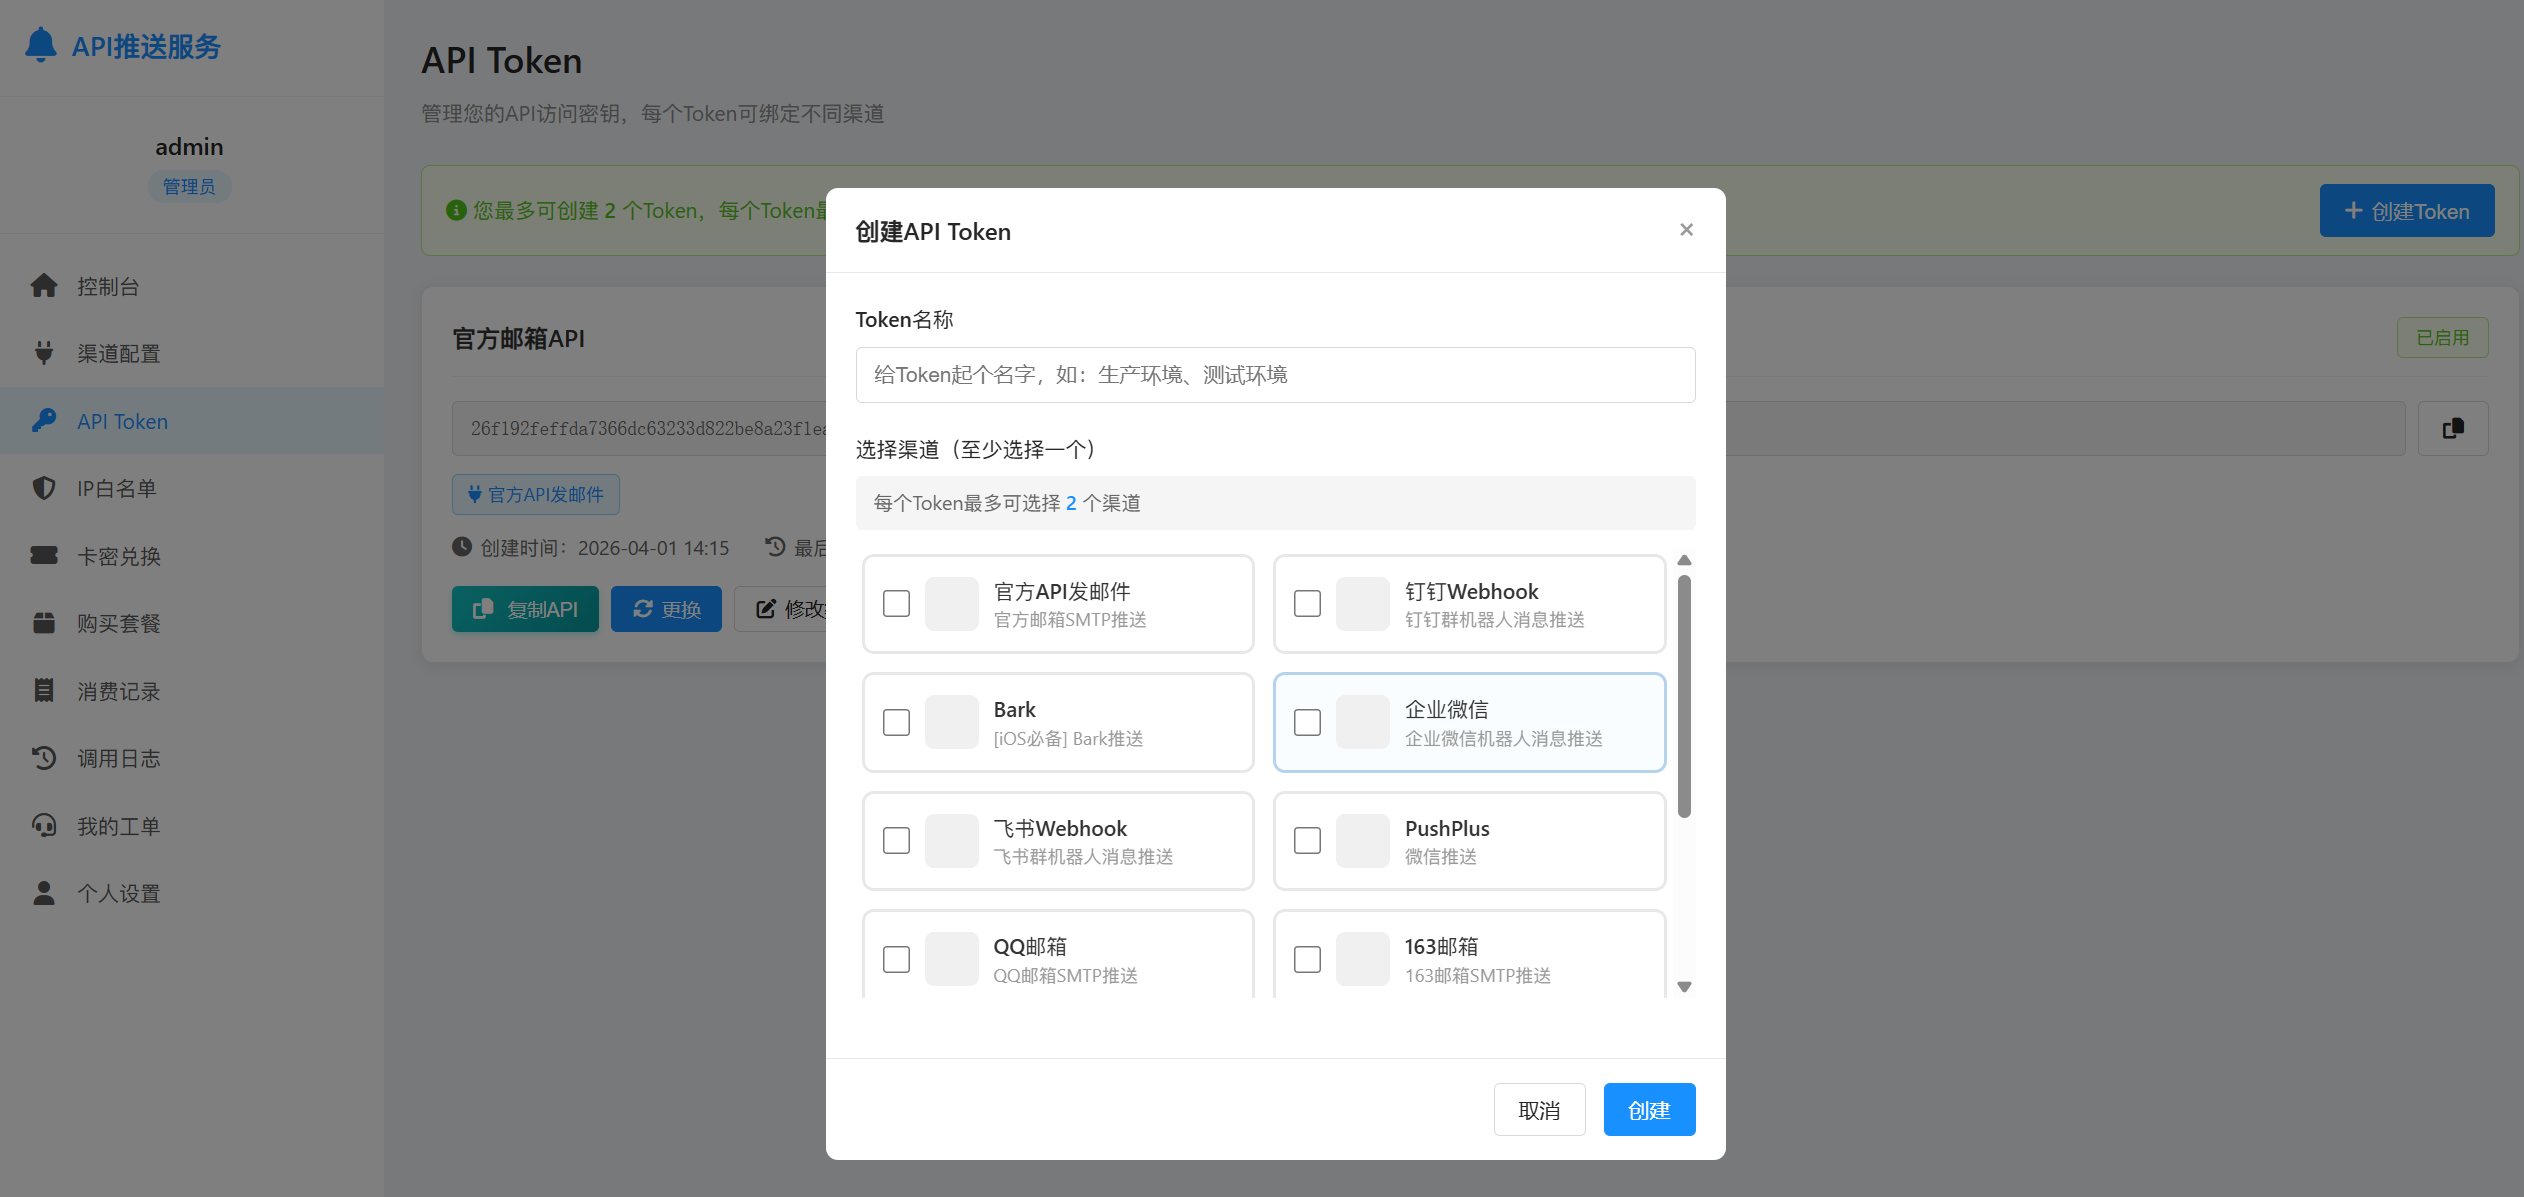The image size is (2524, 1197).
Task: Check the Bark channel checkbox
Action: coord(896,722)
